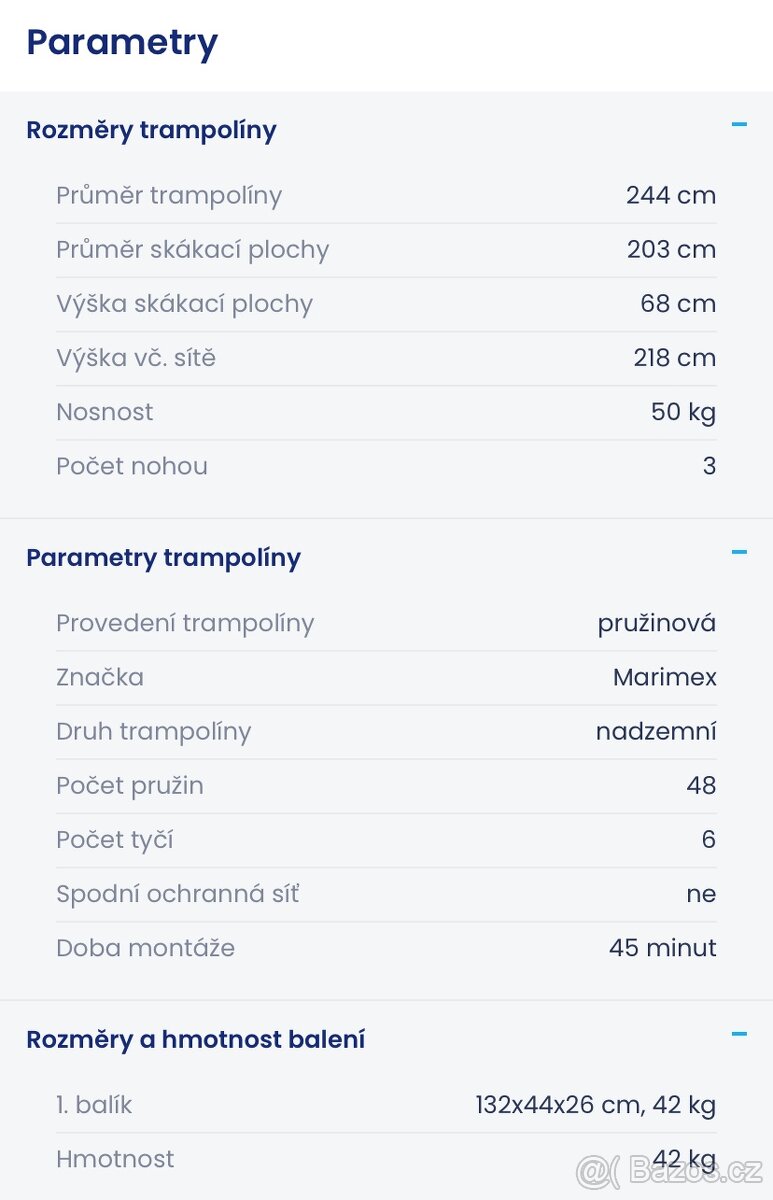The image size is (773, 1200).
Task: Click the Nosnost value 50 kg
Action: (683, 412)
